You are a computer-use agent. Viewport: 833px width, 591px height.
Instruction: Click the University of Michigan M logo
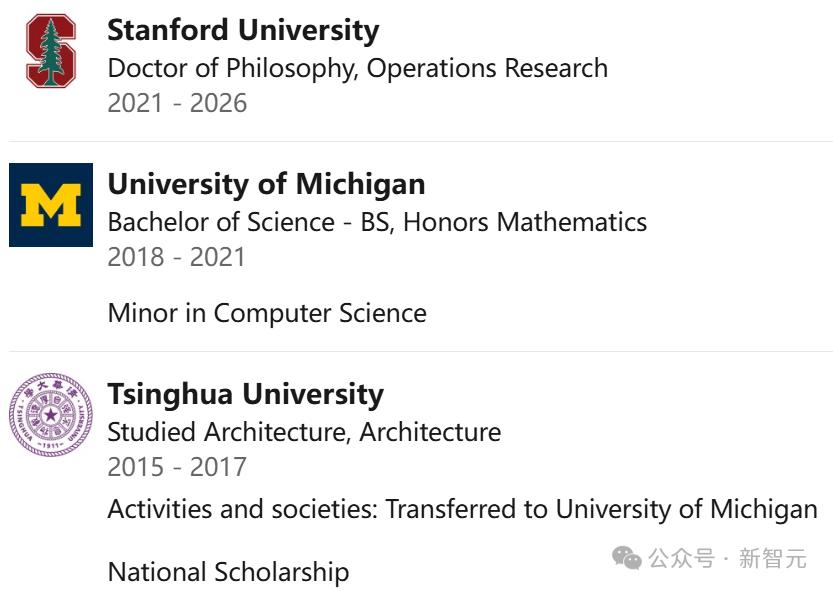51,205
